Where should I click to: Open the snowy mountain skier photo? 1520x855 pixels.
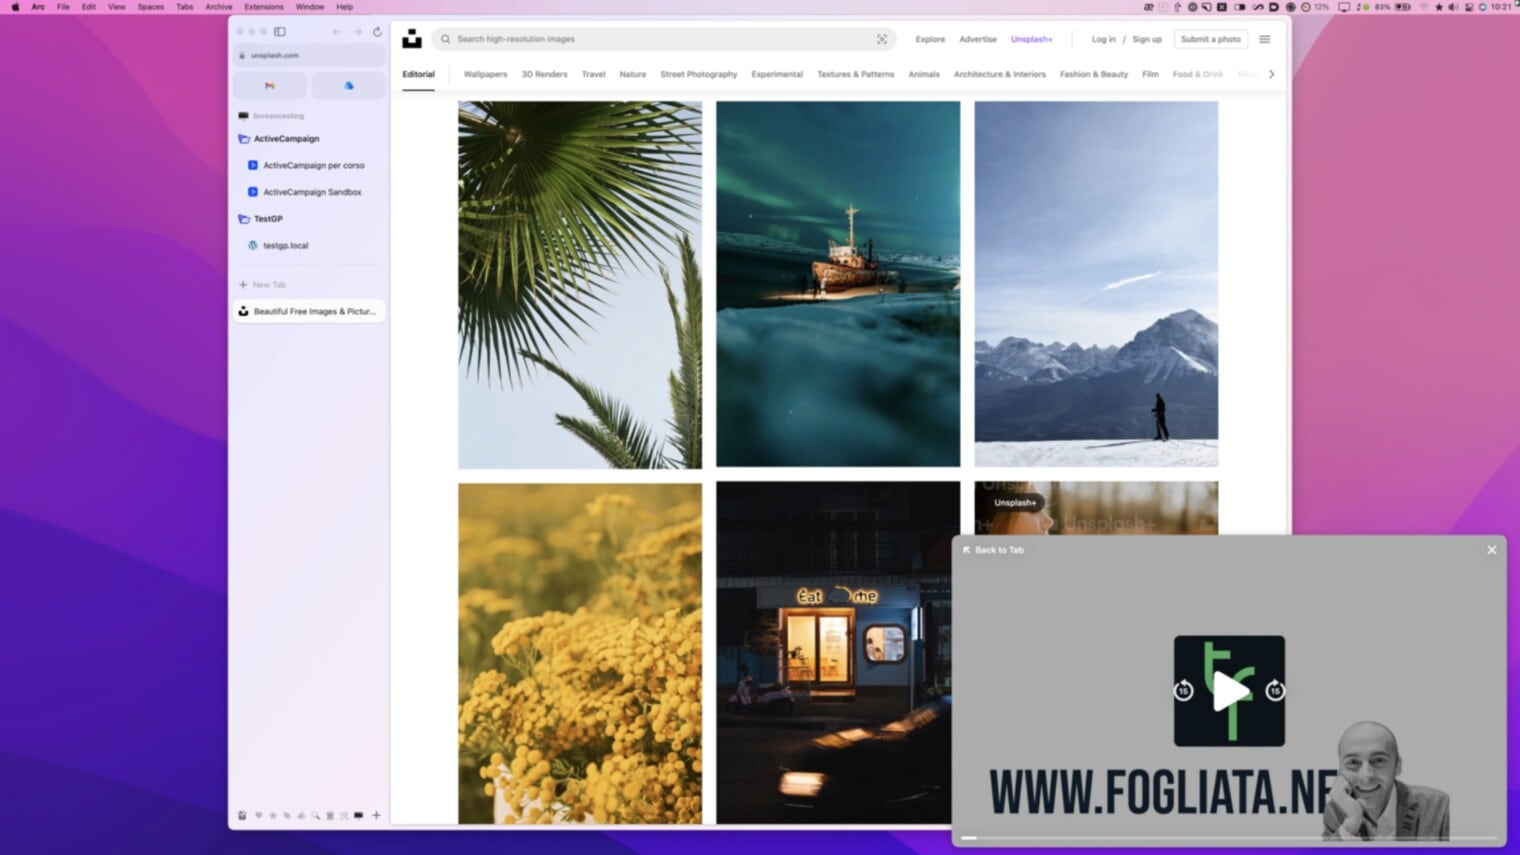[x=1096, y=284]
